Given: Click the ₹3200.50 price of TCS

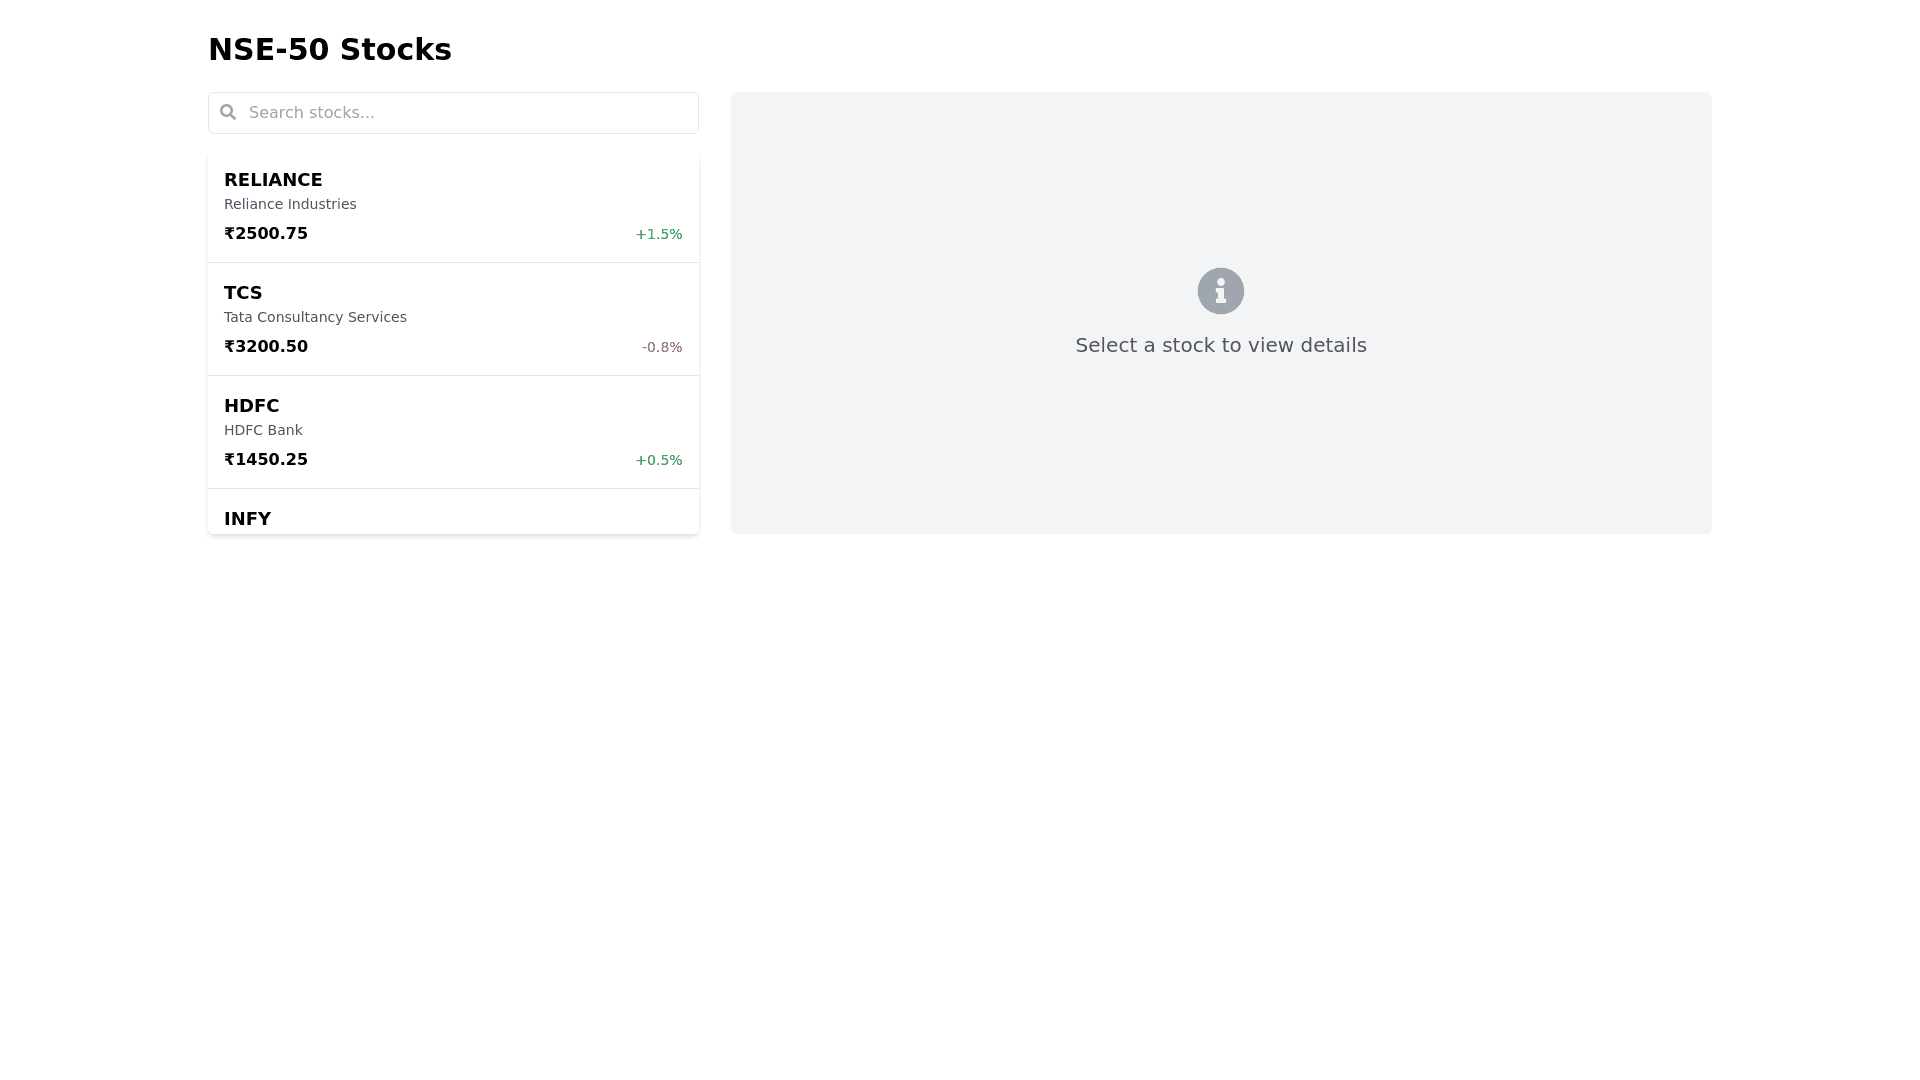Looking at the screenshot, I should pos(265,346).
